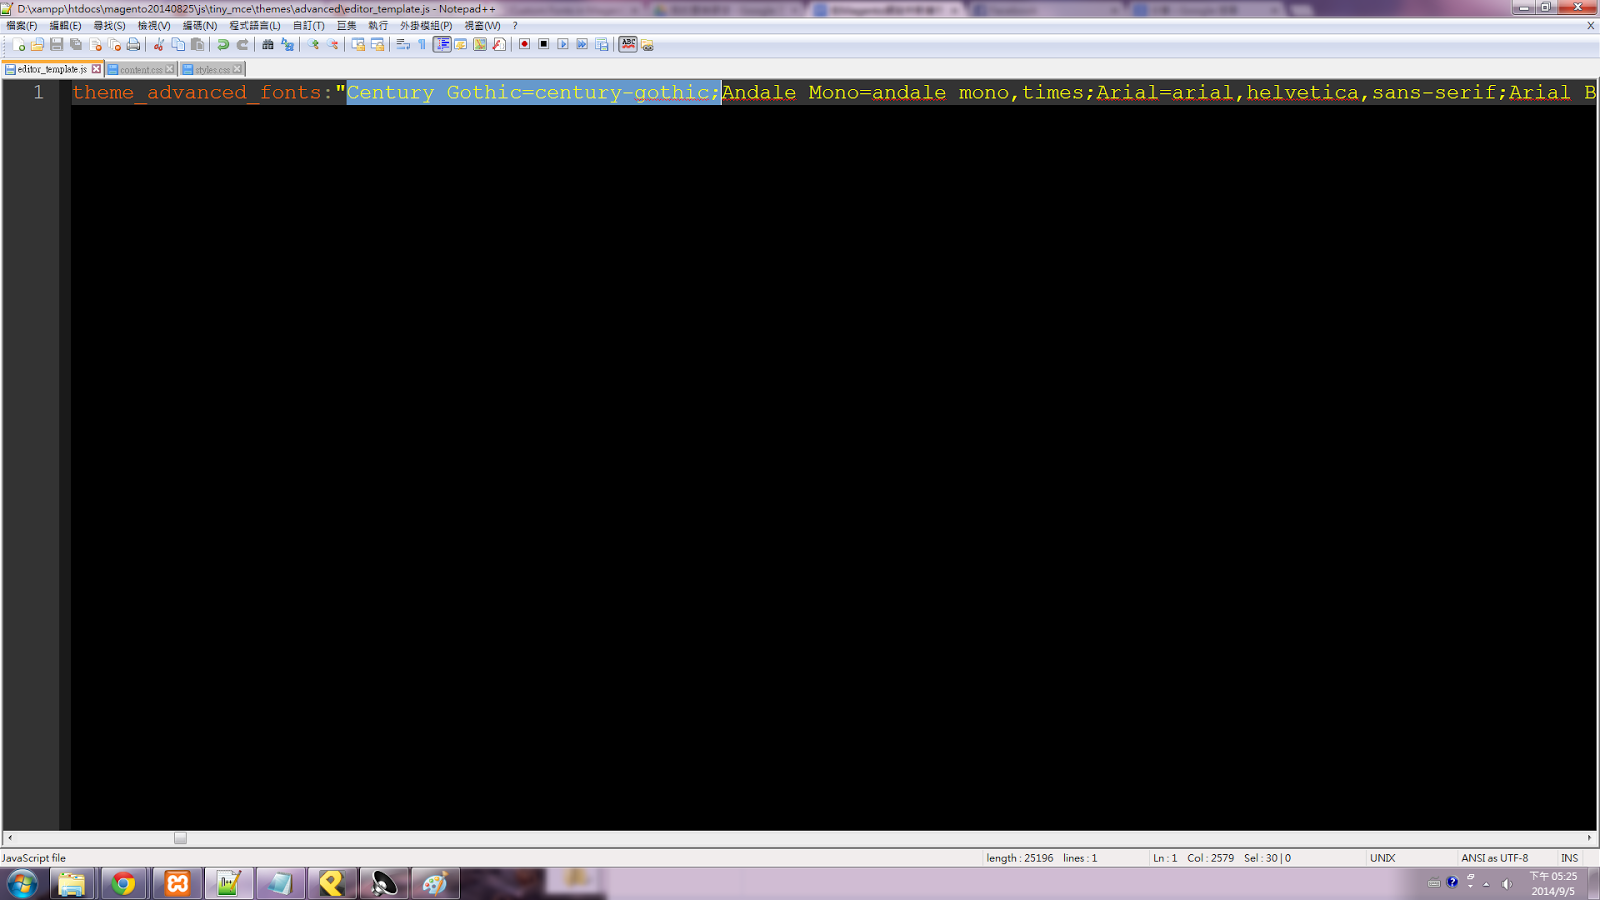Start macro recording with red record icon
Viewport: 1600px width, 900px height.
tap(524, 45)
